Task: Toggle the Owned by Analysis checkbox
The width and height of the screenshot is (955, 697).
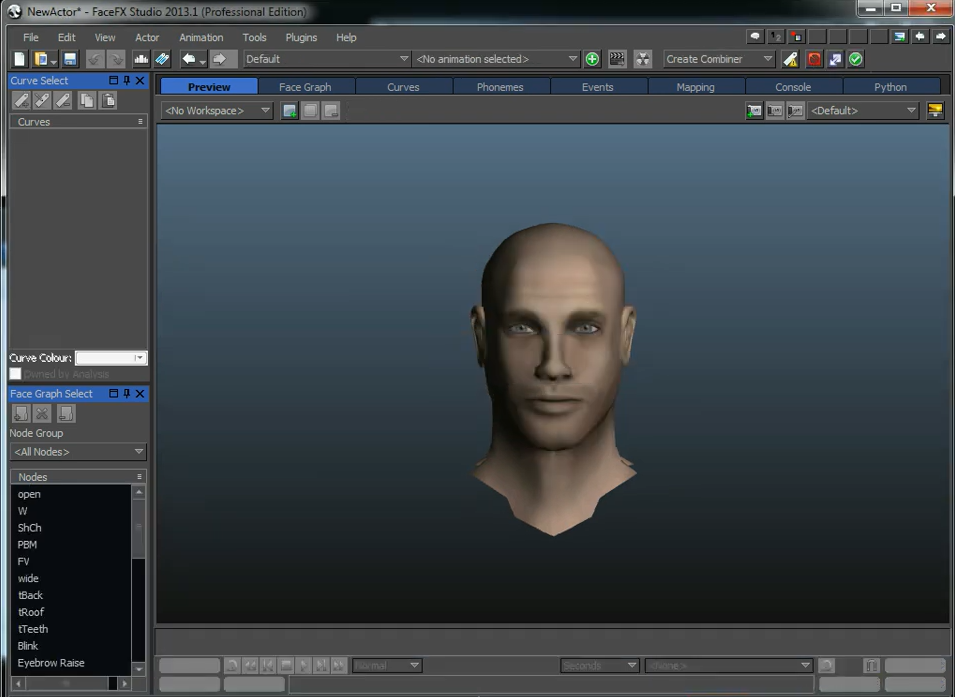Action: click(14, 373)
